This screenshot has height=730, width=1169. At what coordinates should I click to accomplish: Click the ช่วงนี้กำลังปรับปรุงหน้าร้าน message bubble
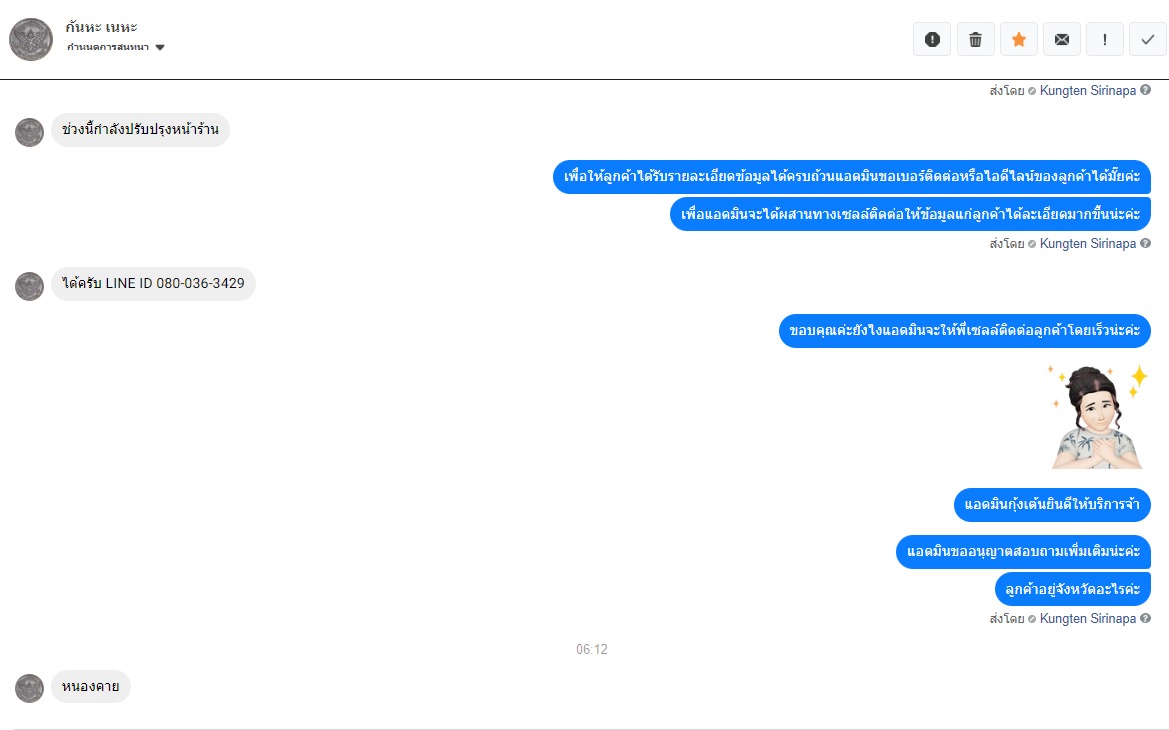click(140, 130)
